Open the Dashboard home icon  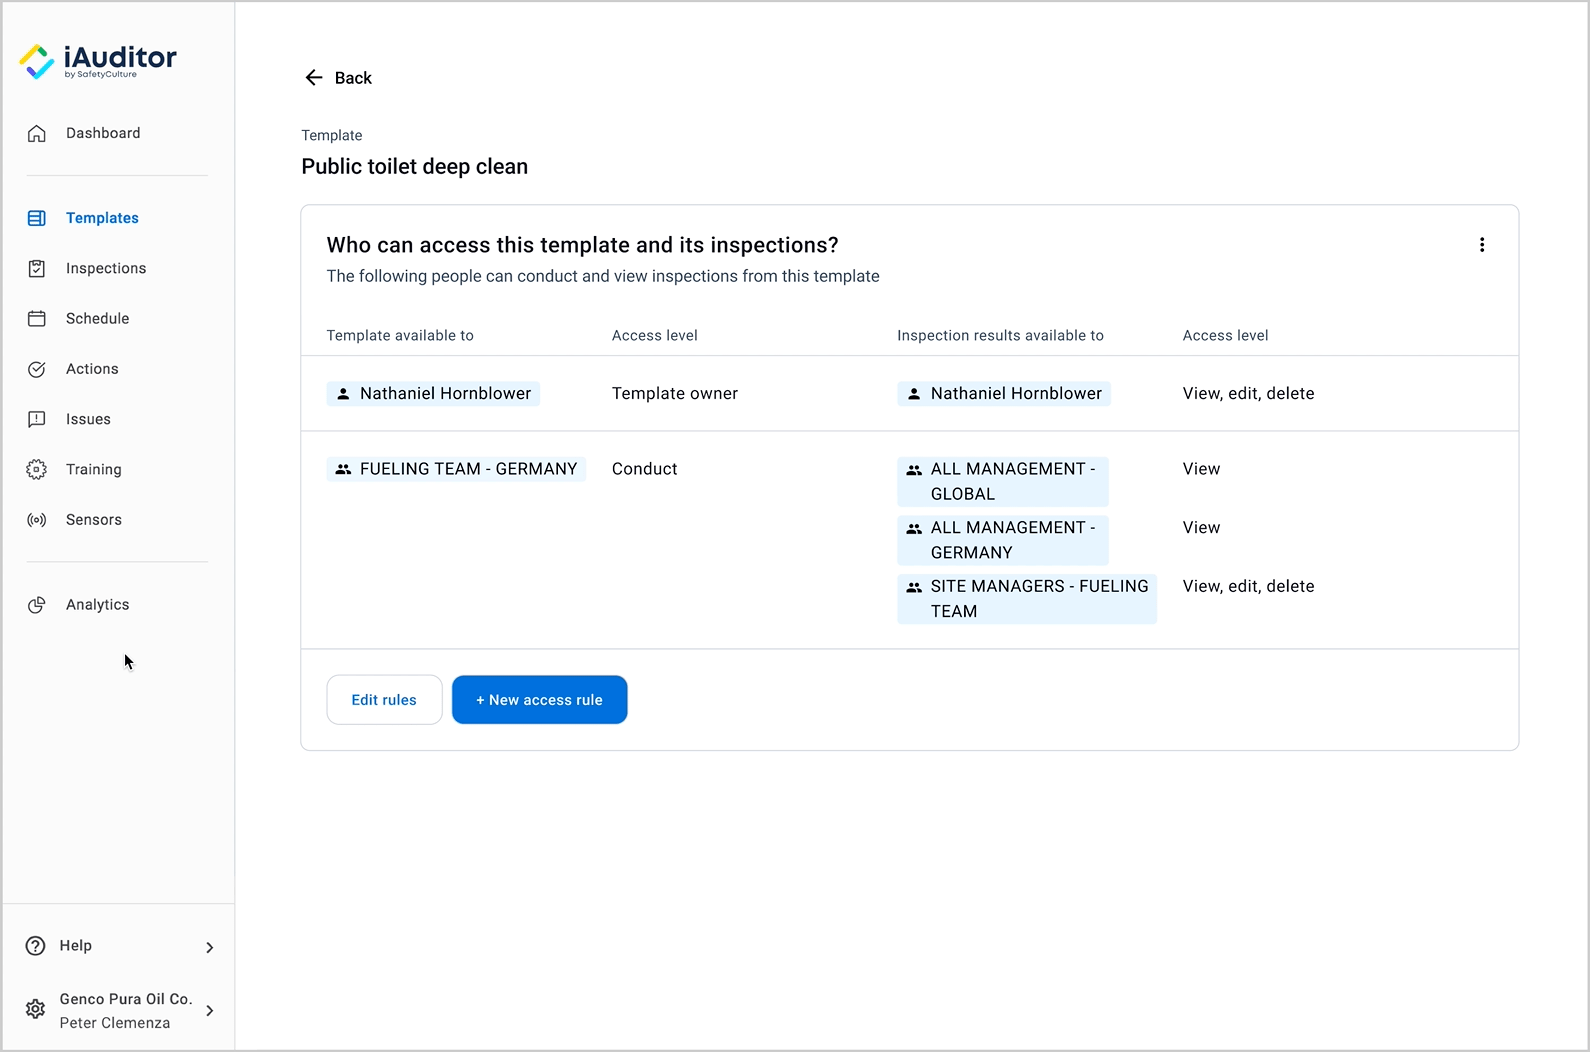[x=37, y=134]
